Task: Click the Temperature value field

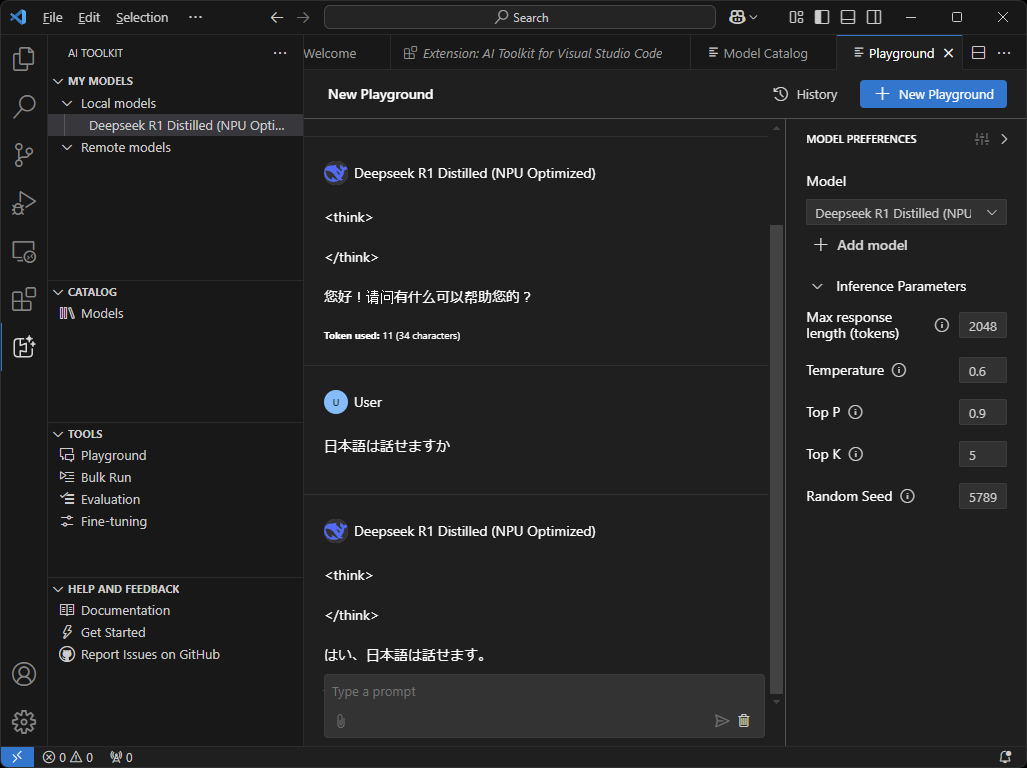Action: pyautogui.click(x=982, y=371)
